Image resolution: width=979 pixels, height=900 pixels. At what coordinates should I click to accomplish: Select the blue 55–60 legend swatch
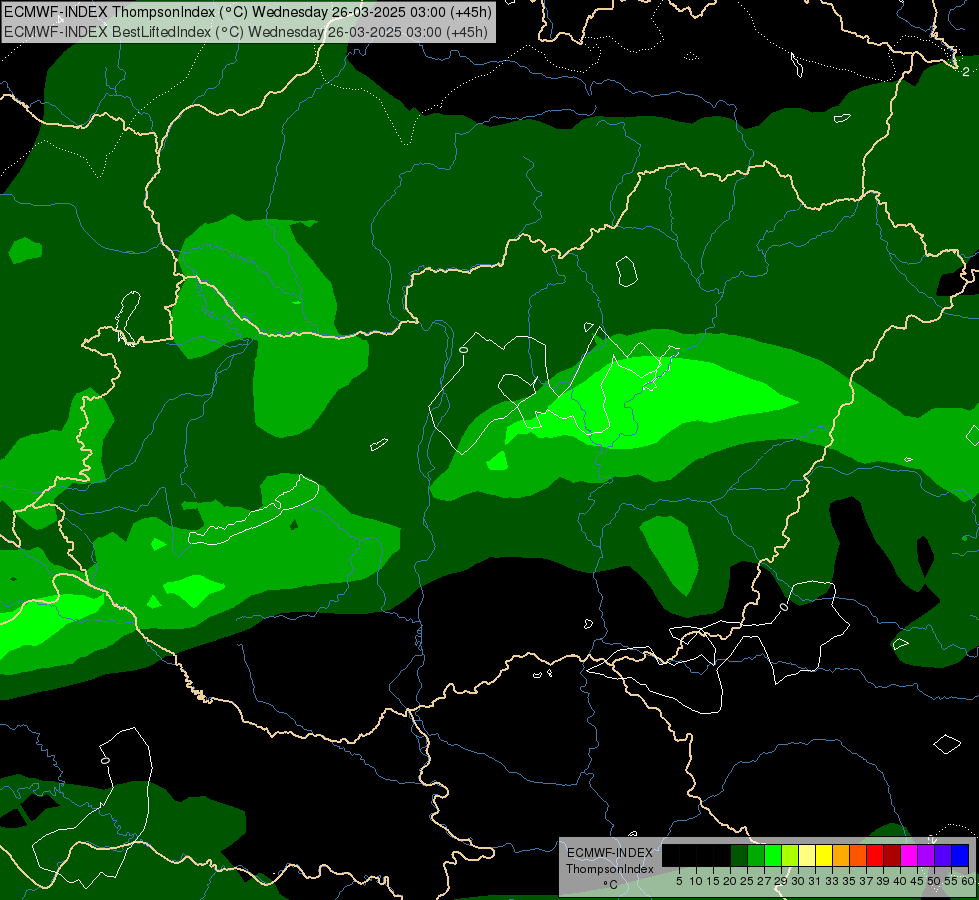[x=960, y=855]
